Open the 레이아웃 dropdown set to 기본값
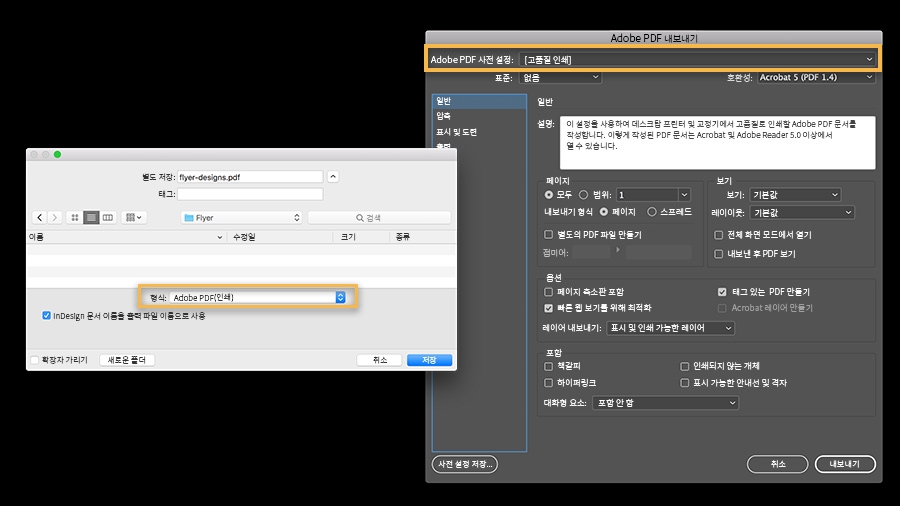Viewport: 900px width, 506px height. [x=802, y=212]
